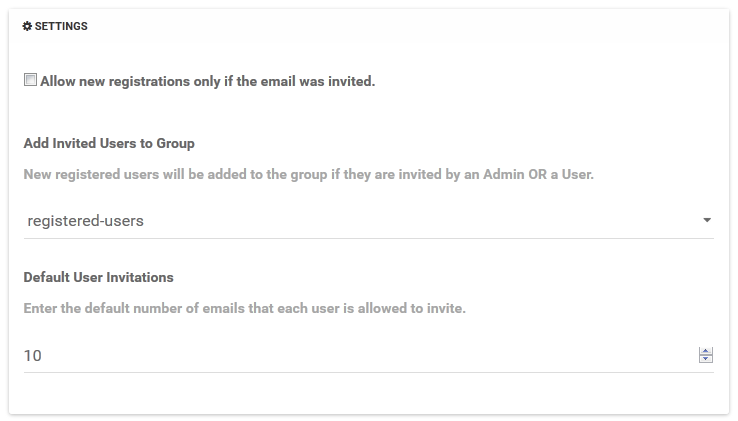Click the SETTINGS panel heading text
Viewport: 738px width, 421px height.
pyautogui.click(x=61, y=27)
